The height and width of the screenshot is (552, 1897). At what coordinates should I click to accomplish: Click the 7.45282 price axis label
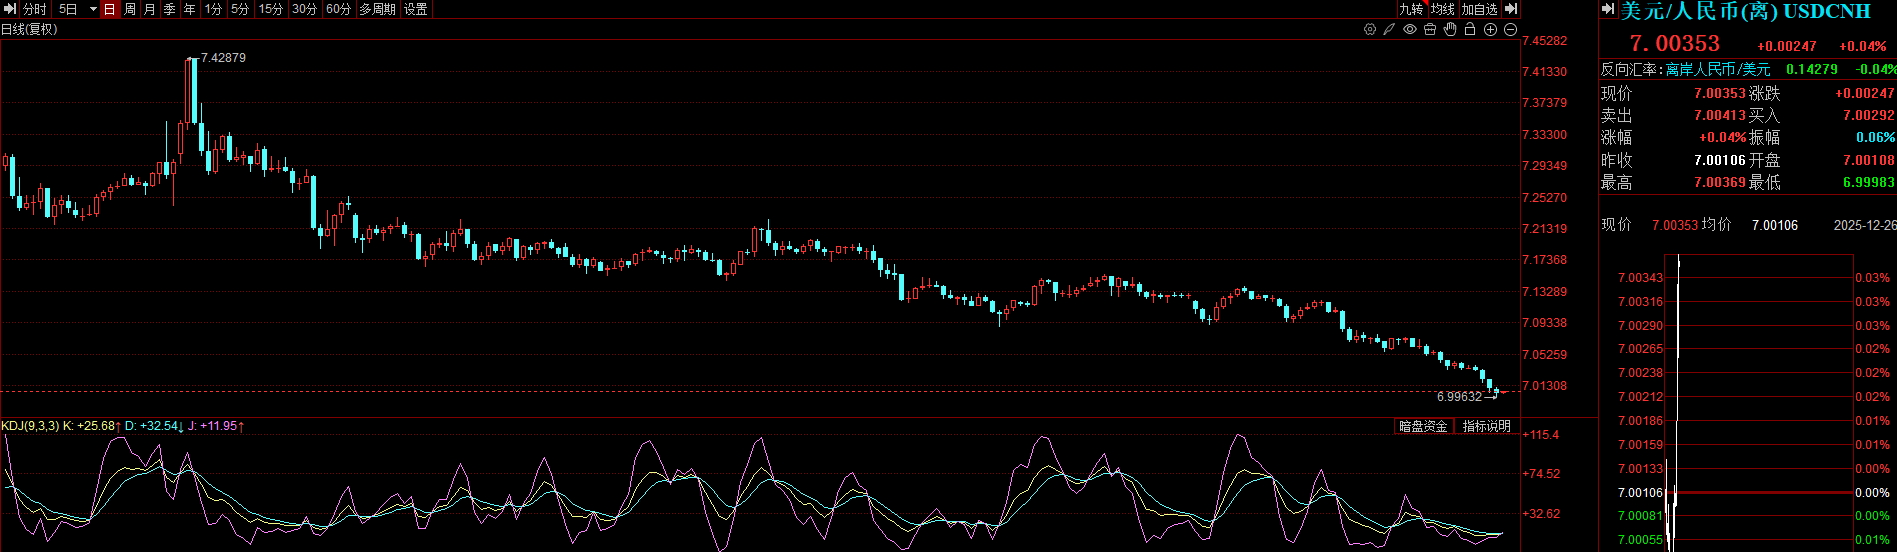coord(1544,41)
